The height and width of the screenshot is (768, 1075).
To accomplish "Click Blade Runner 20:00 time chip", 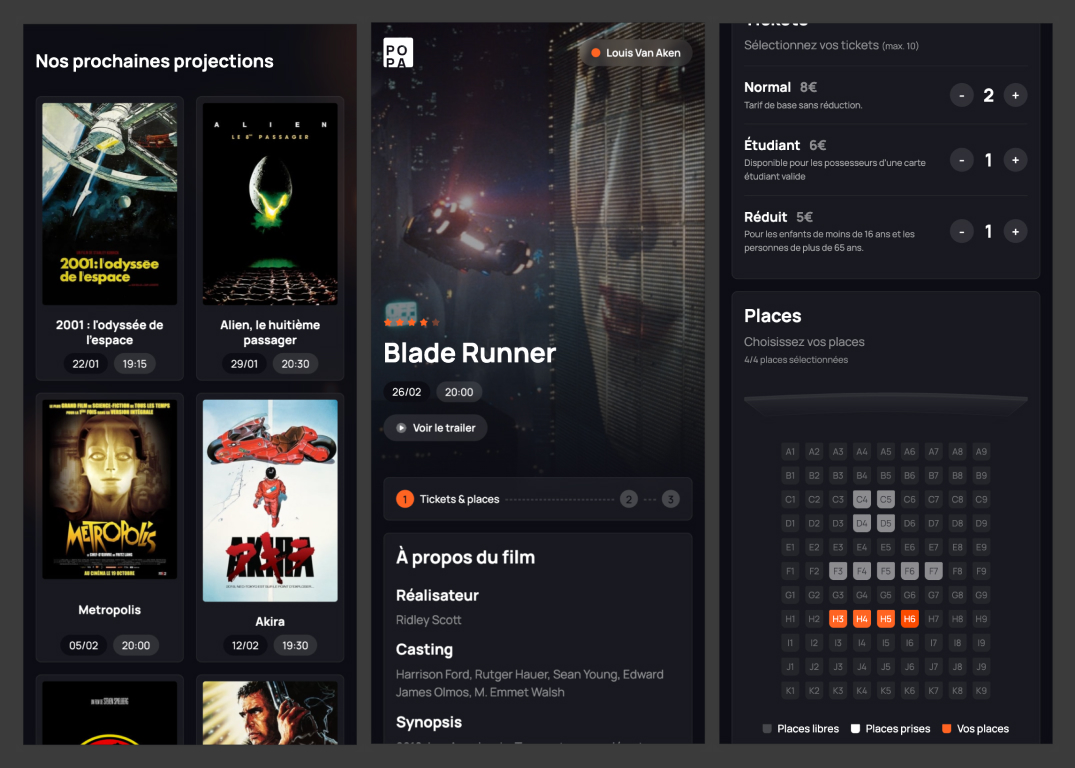I will [459, 392].
